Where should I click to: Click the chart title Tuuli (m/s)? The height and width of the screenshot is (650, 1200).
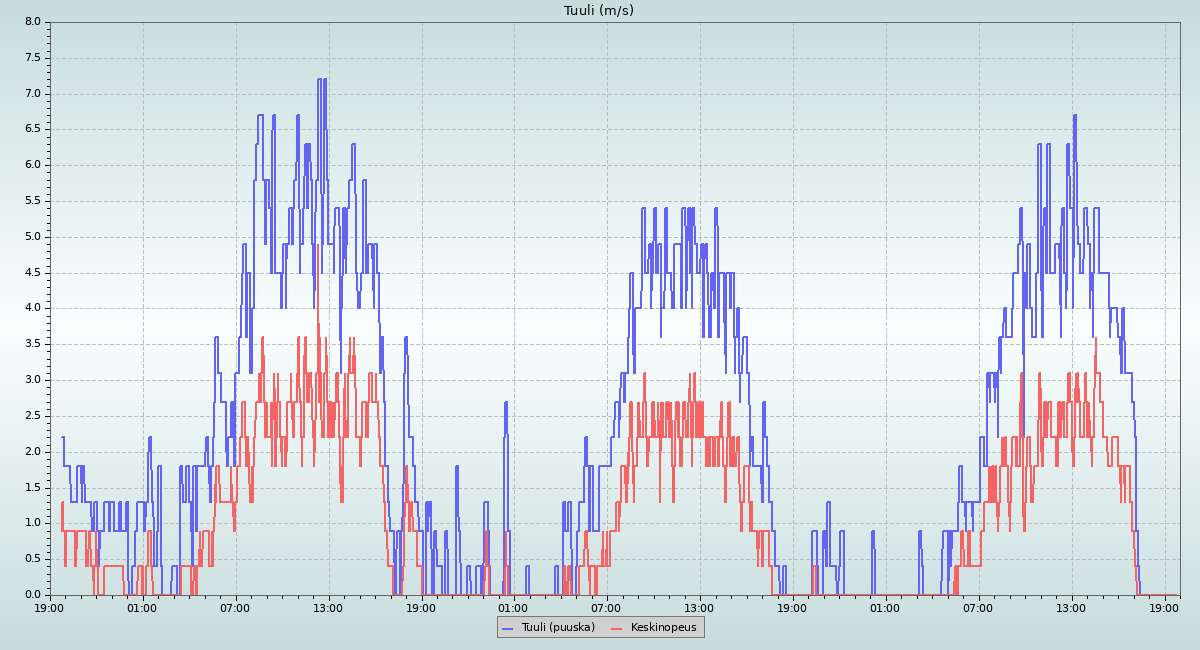(599, 11)
